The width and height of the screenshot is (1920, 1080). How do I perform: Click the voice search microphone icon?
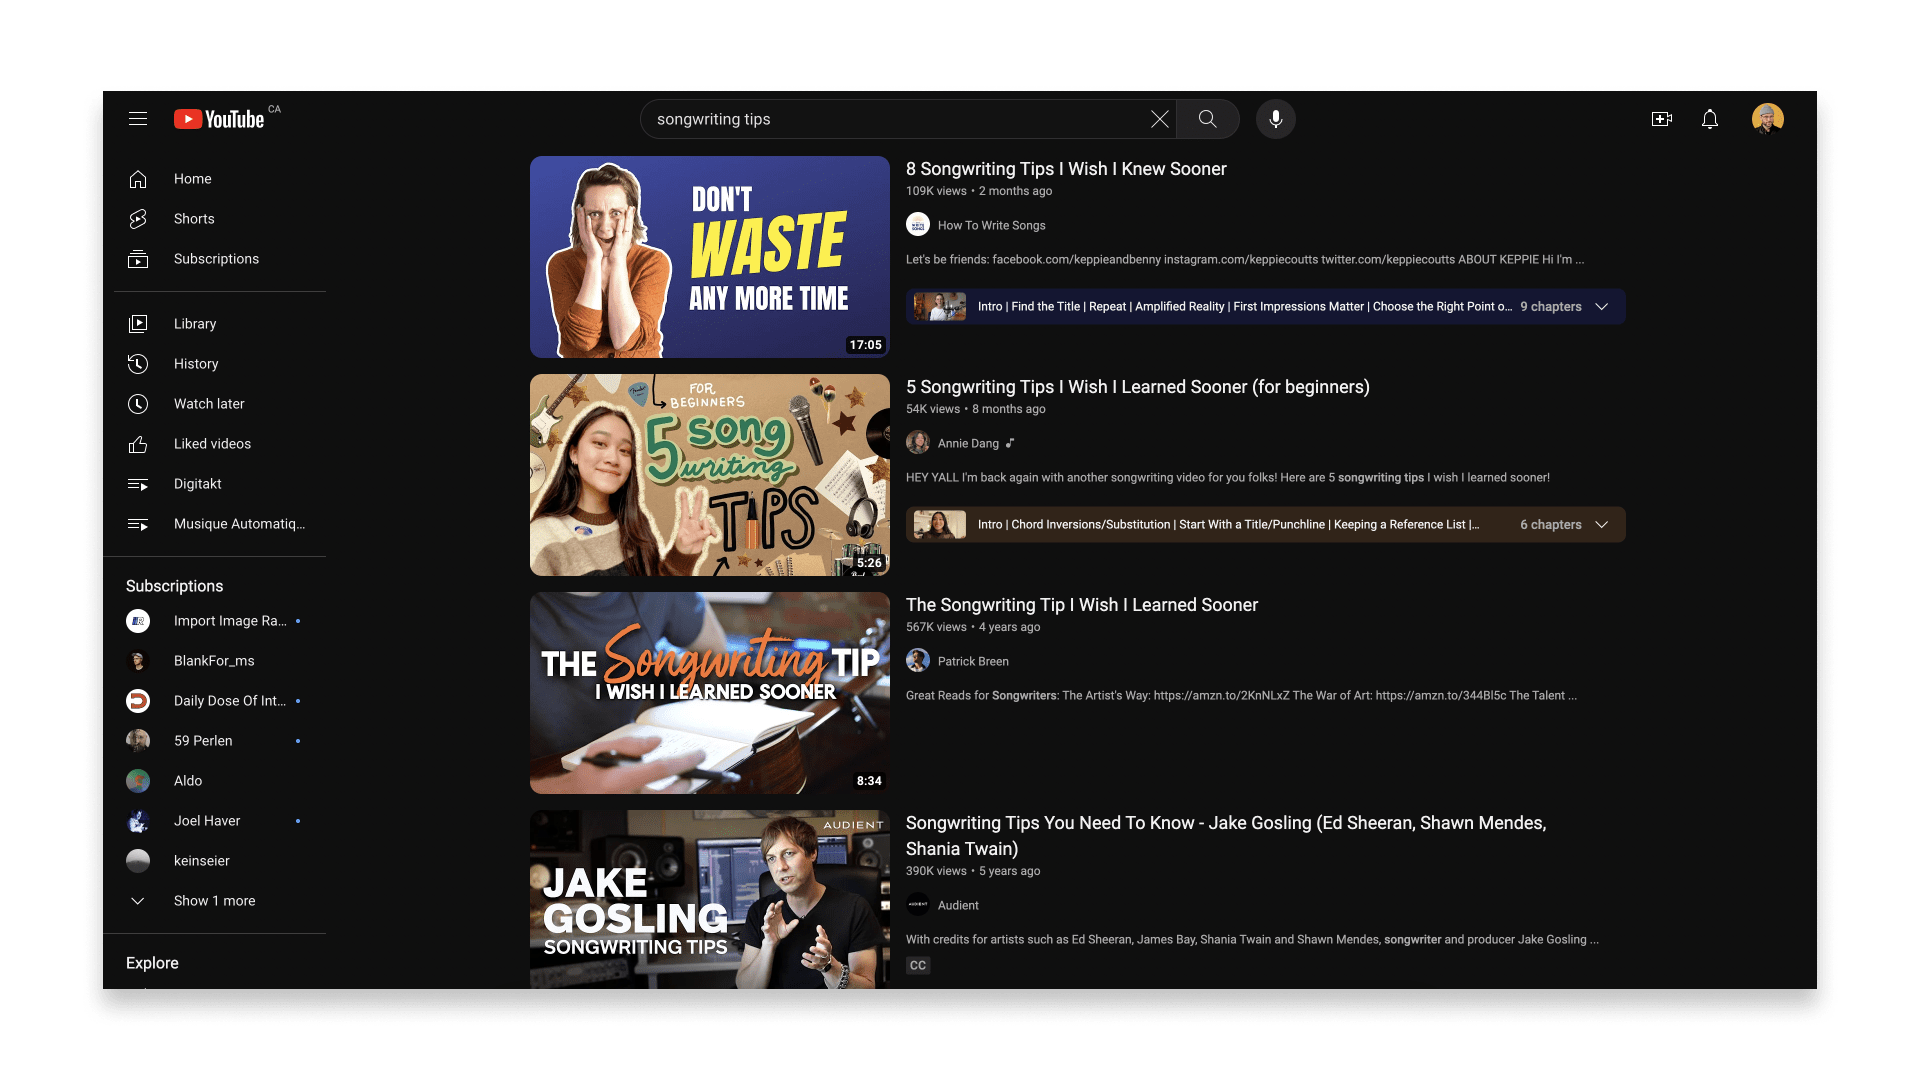[1275, 119]
